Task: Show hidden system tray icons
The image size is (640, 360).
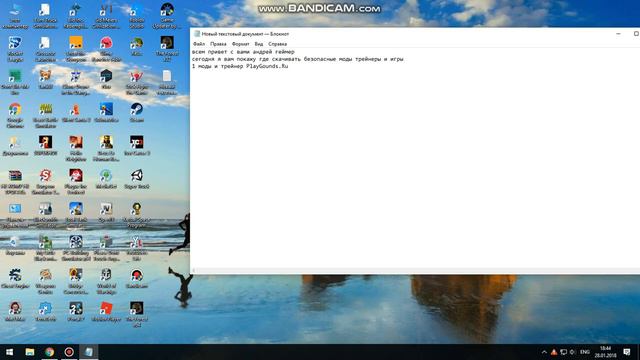Action: pos(544,352)
